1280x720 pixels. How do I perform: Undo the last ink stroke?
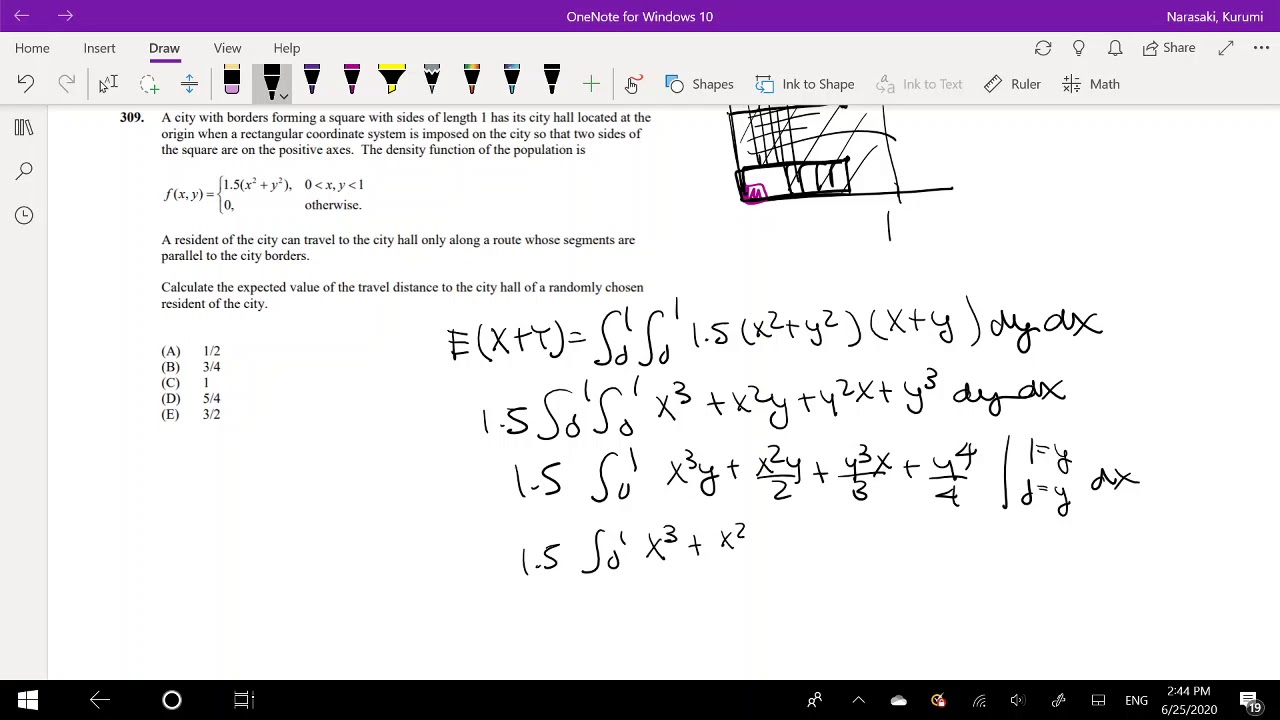(x=26, y=84)
